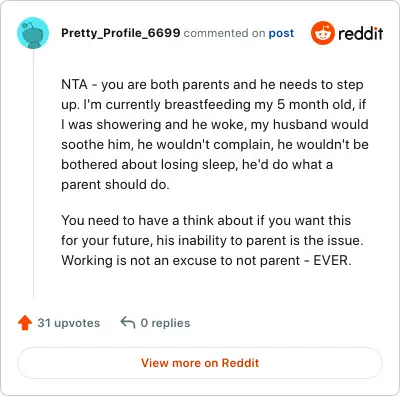
Task: Collapse comment using the vertical thread line
Action: 33,174
